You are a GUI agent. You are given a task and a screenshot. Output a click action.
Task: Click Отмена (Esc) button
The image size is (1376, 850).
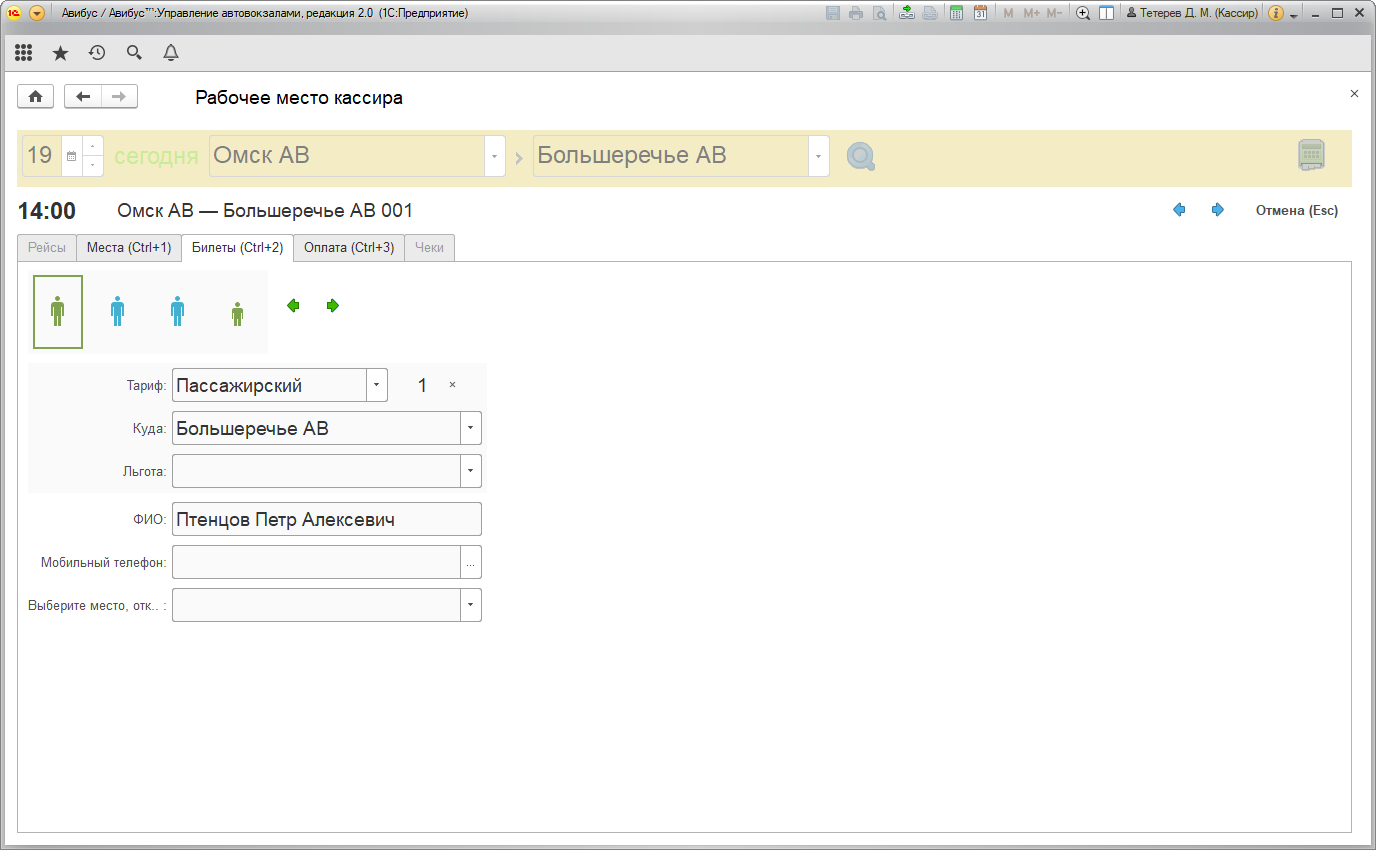point(1296,210)
